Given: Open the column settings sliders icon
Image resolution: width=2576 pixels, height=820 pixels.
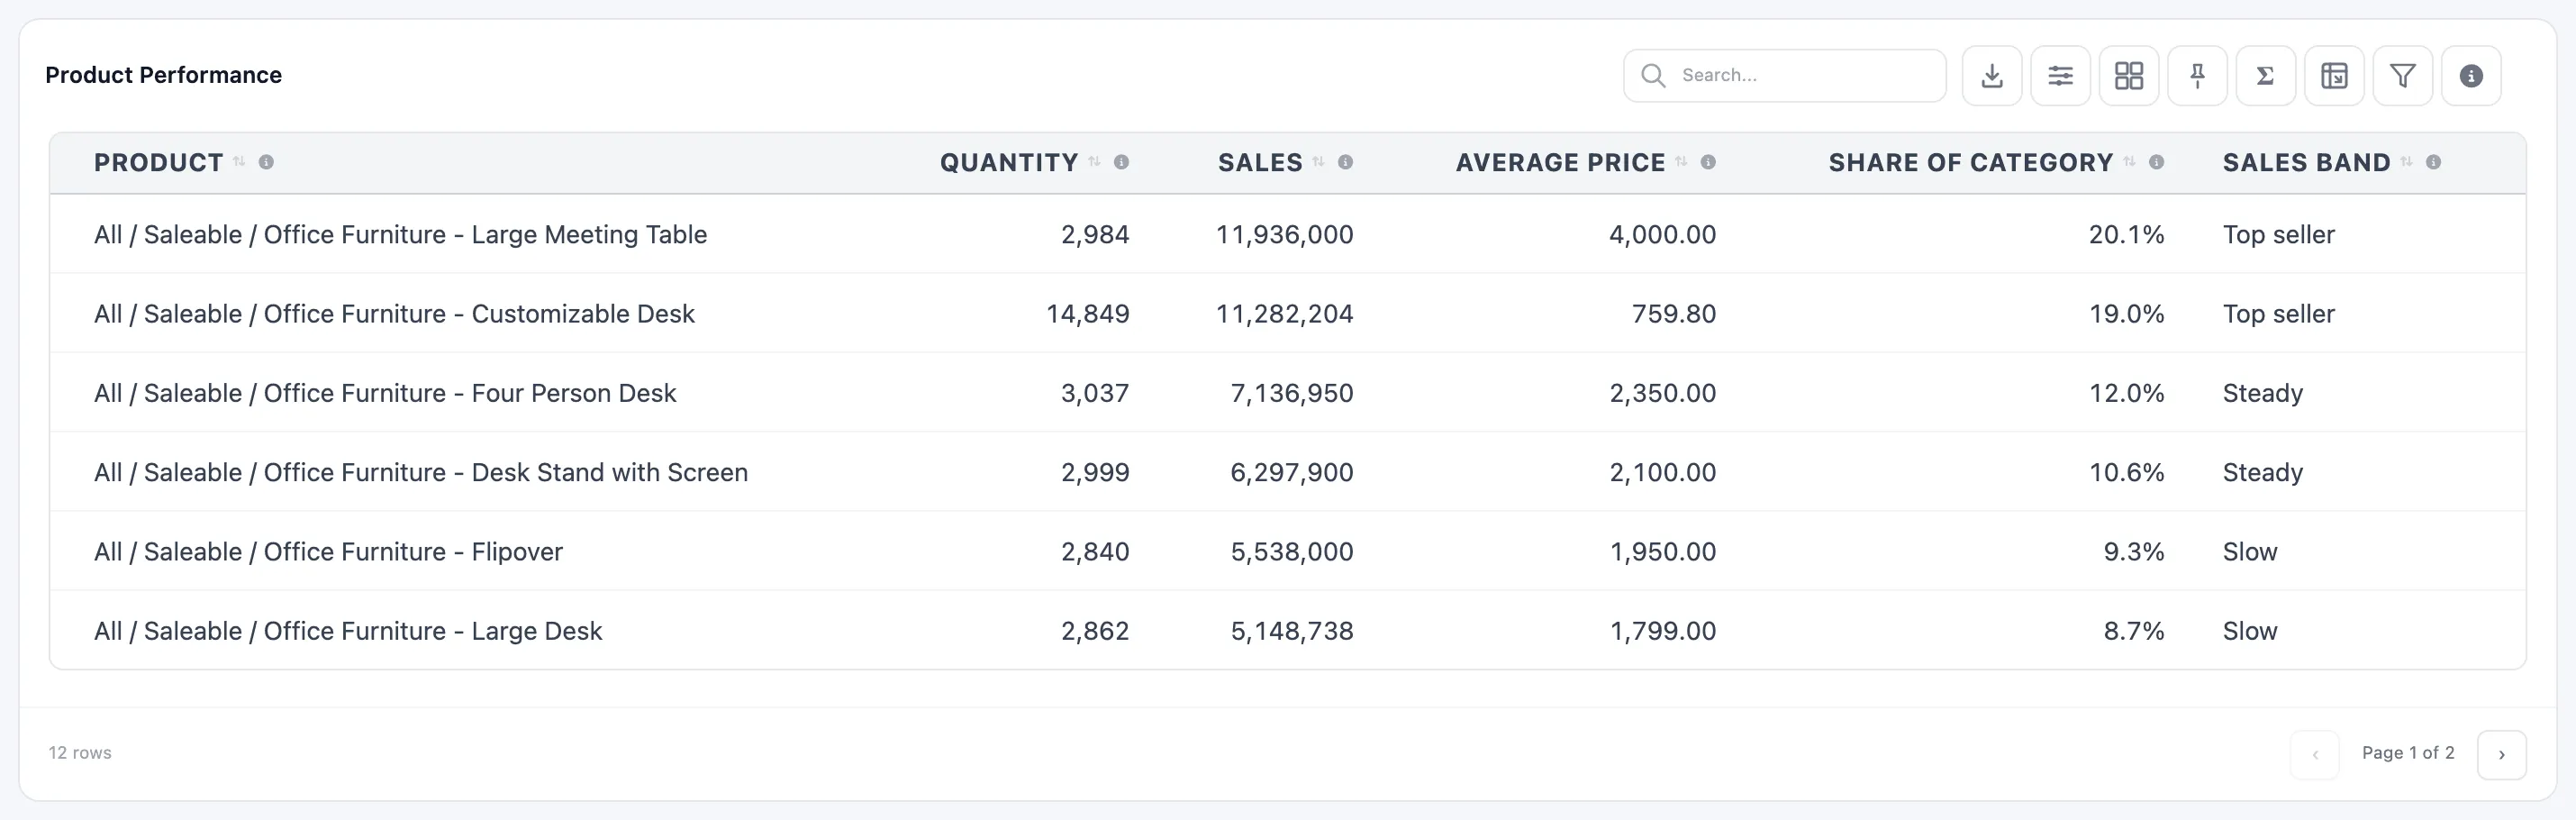Looking at the screenshot, I should pos(2060,76).
